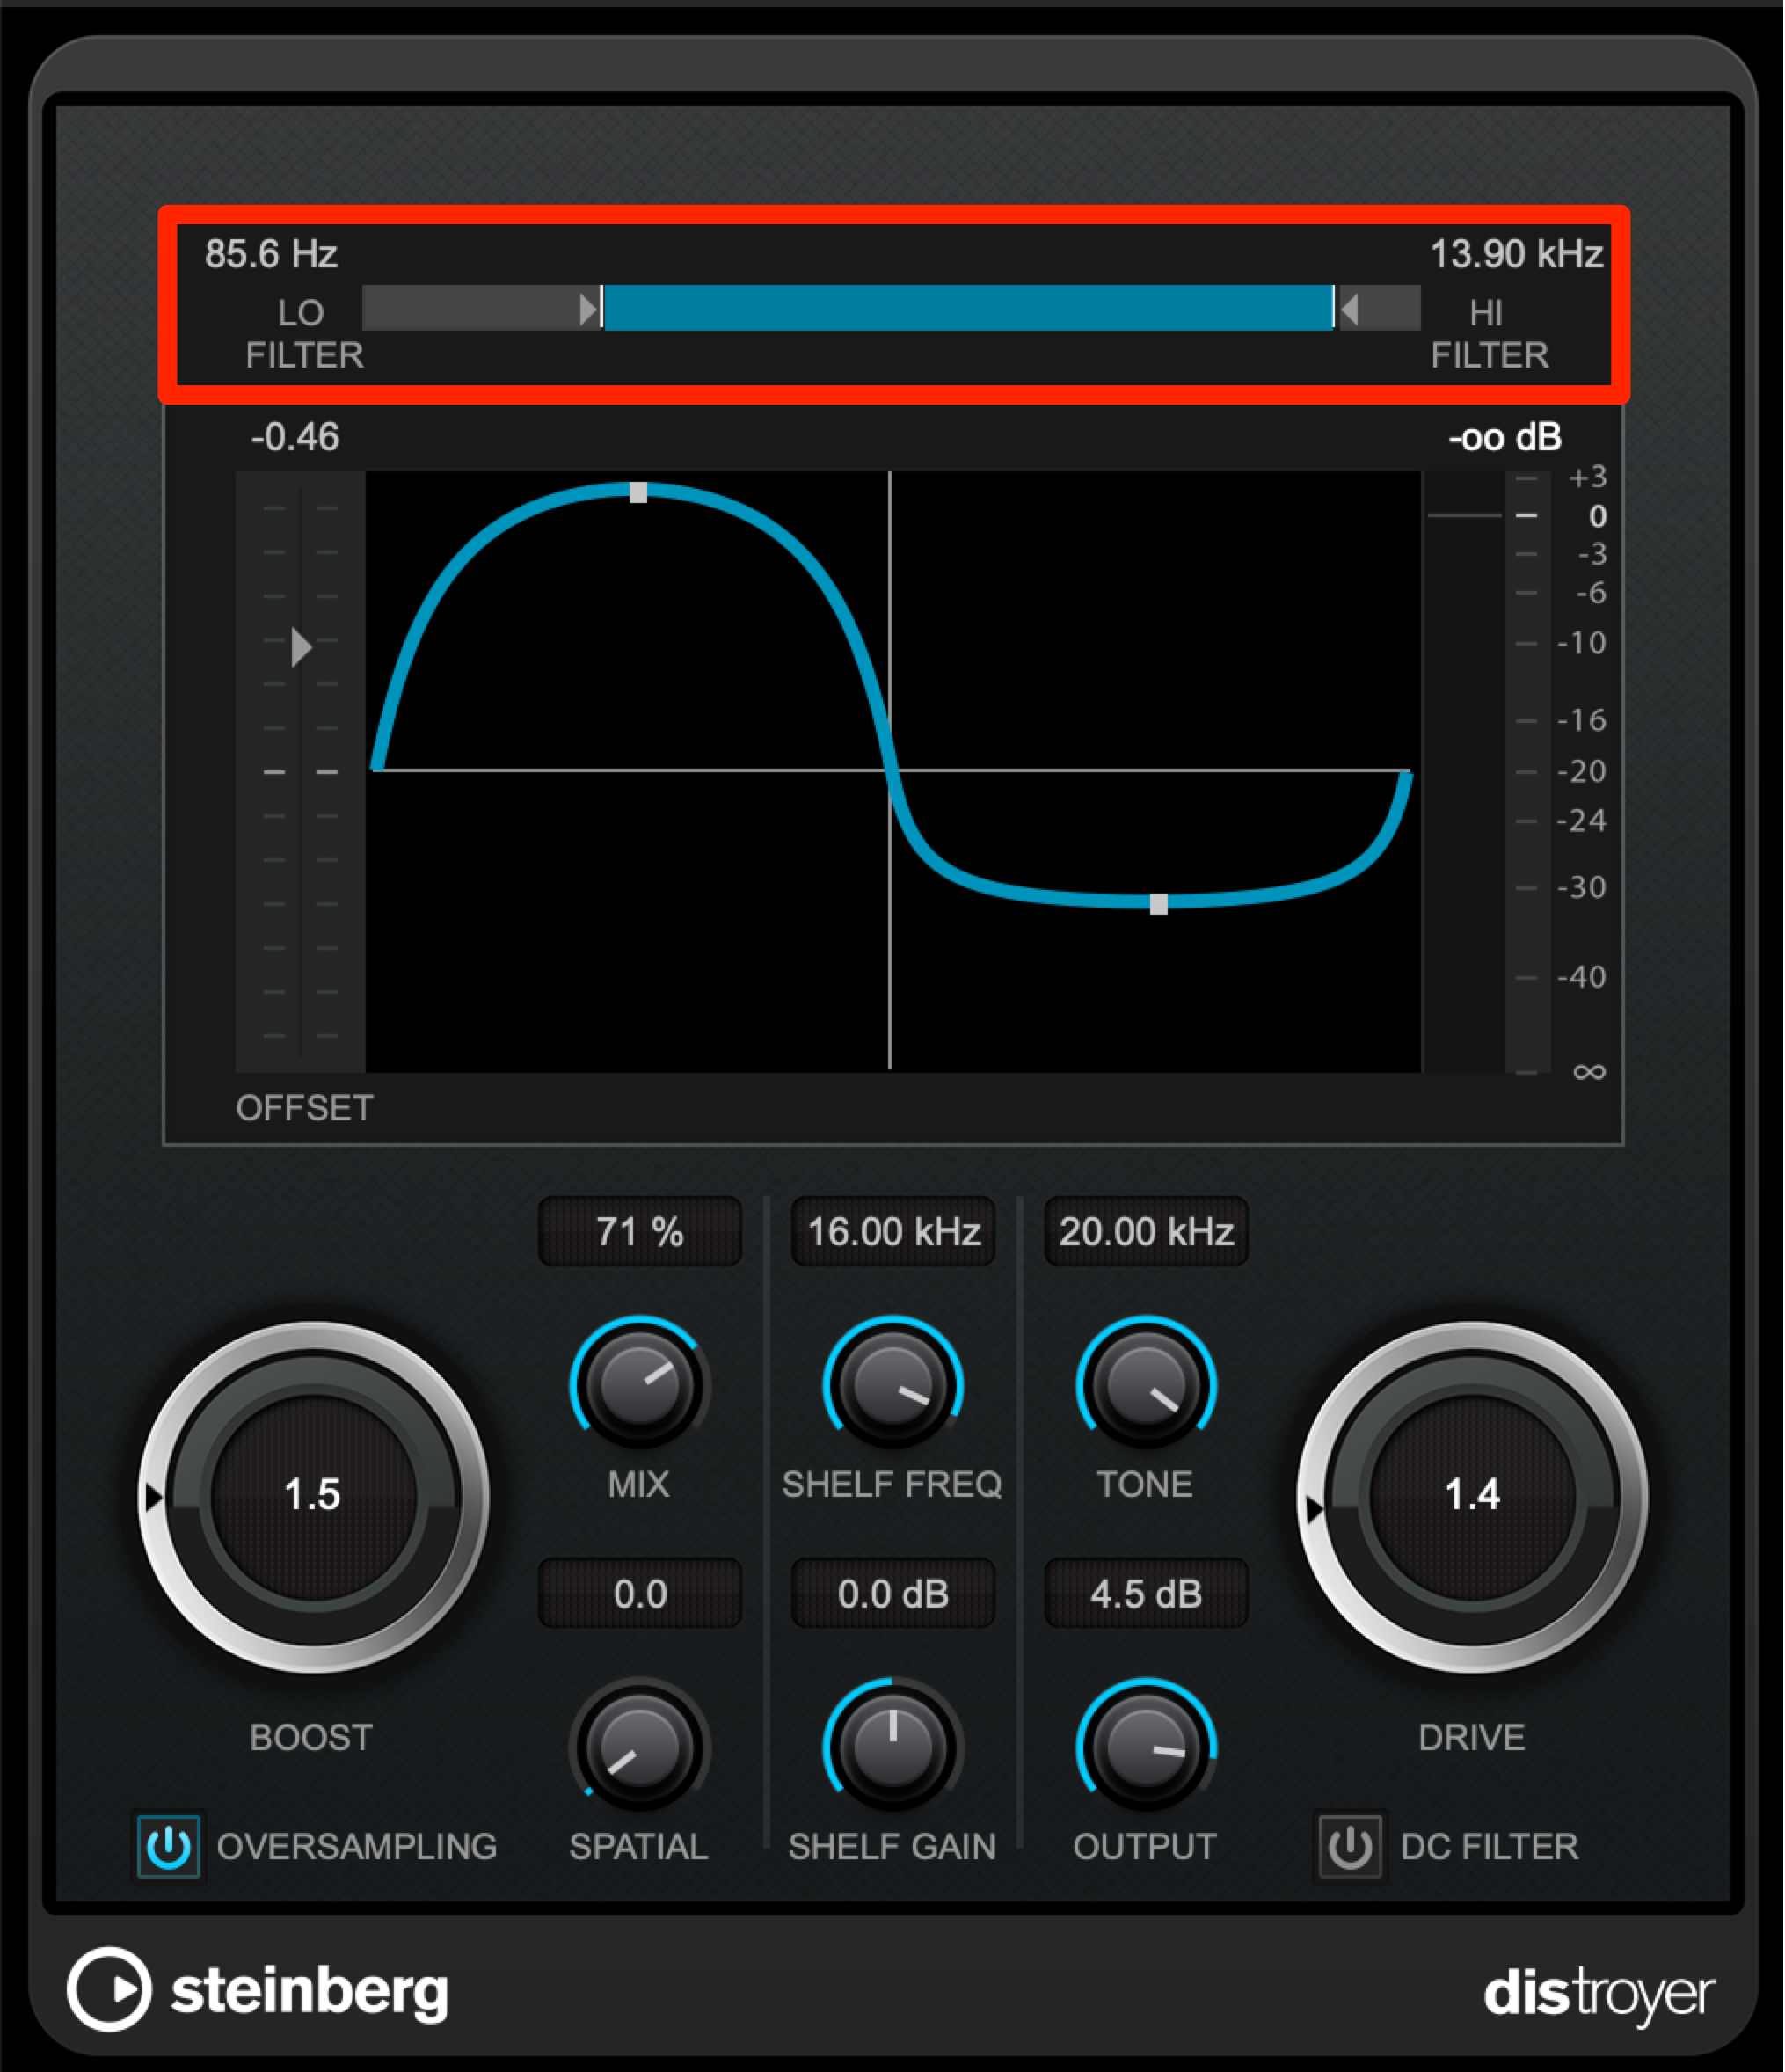Select the 20.00 kHz tone value field
Image resolution: width=1785 pixels, height=2072 pixels.
[x=1146, y=1231]
